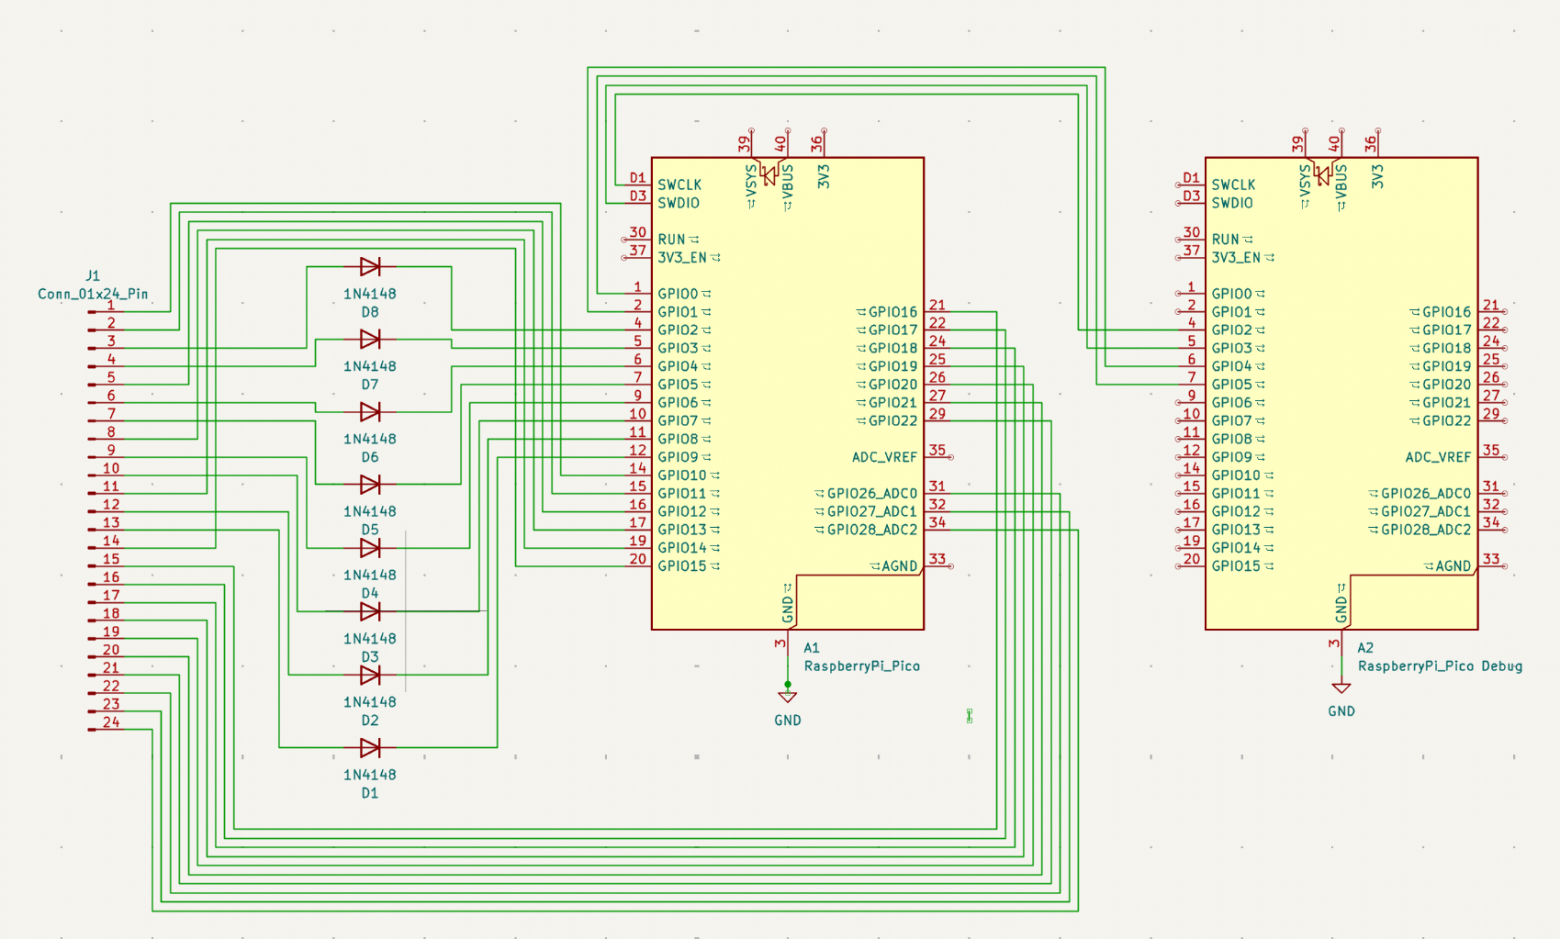Click the GND text below A2's power symbol

point(1342,712)
